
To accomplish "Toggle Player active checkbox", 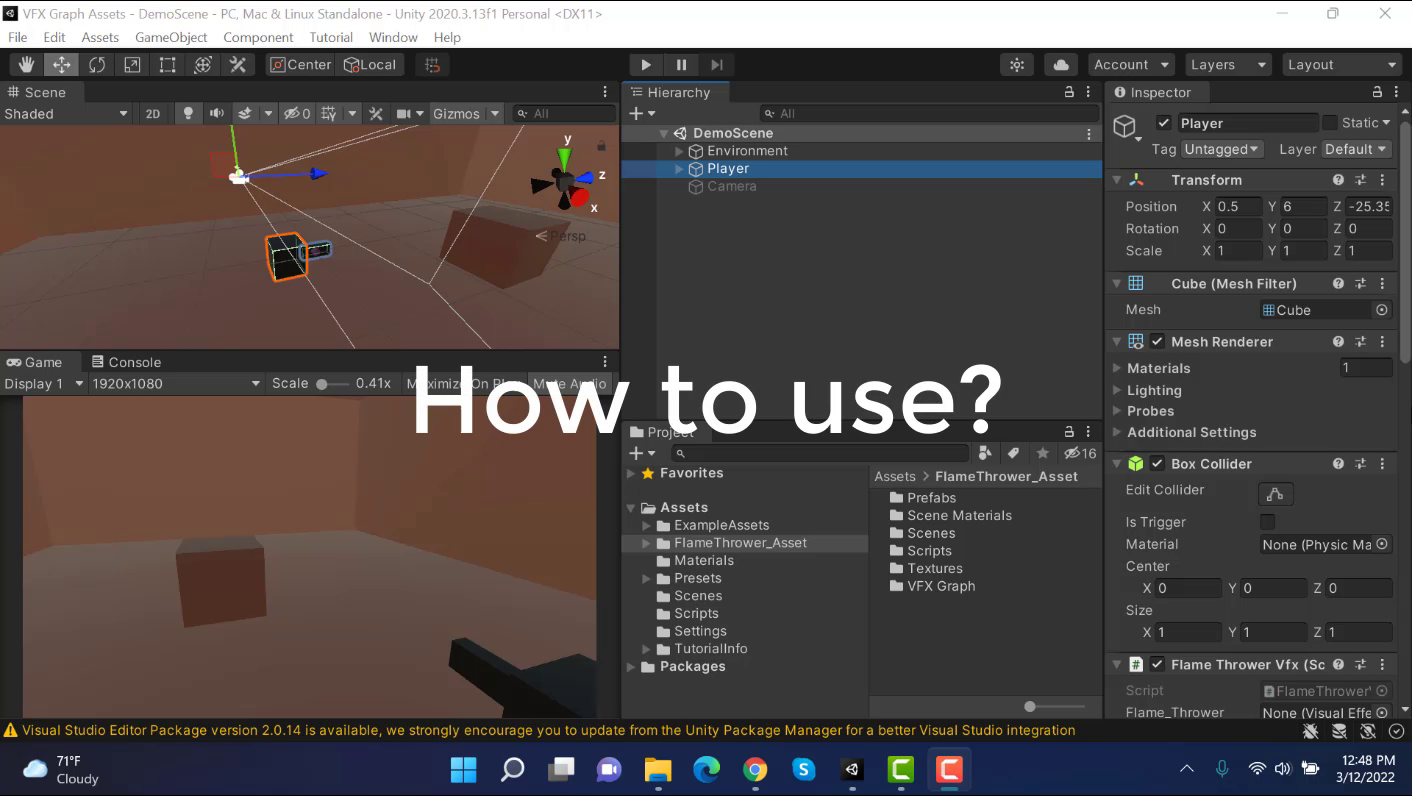I will [1163, 123].
